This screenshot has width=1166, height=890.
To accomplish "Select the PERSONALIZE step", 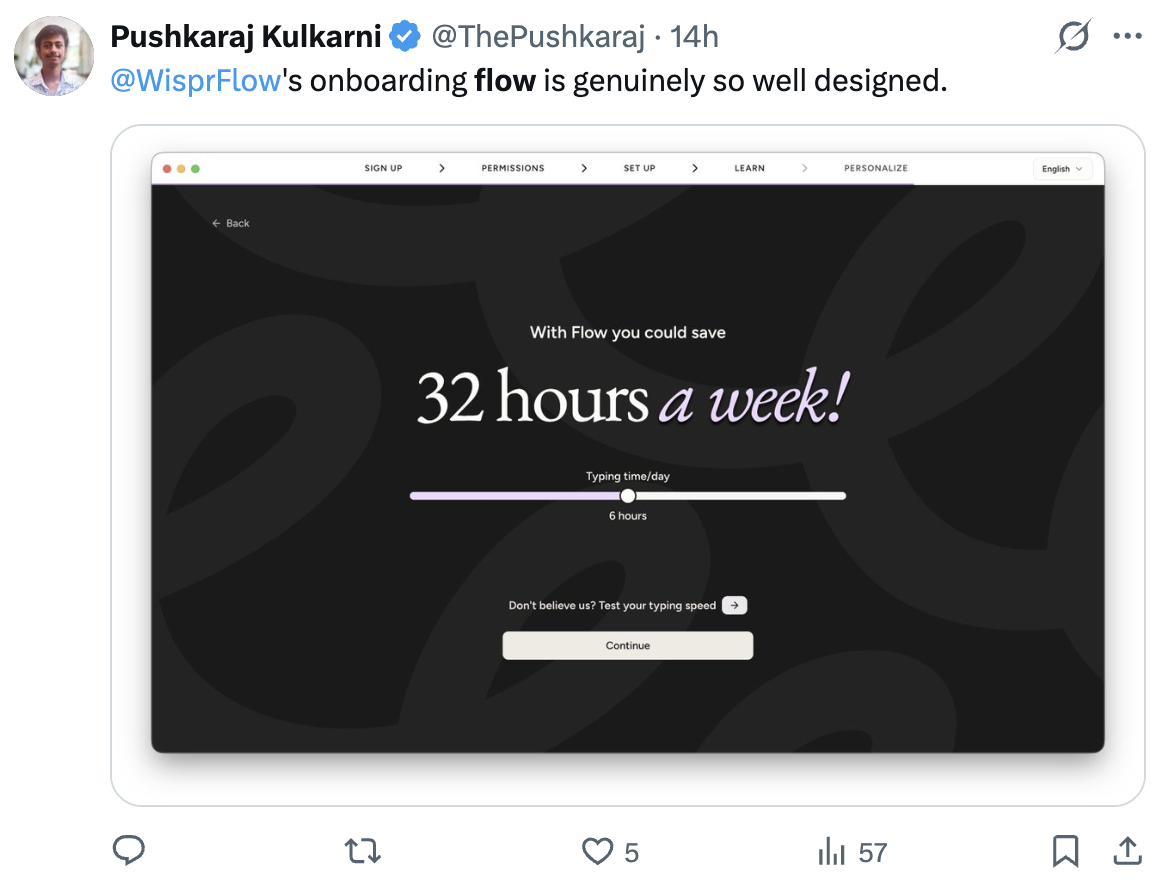I will [876, 168].
